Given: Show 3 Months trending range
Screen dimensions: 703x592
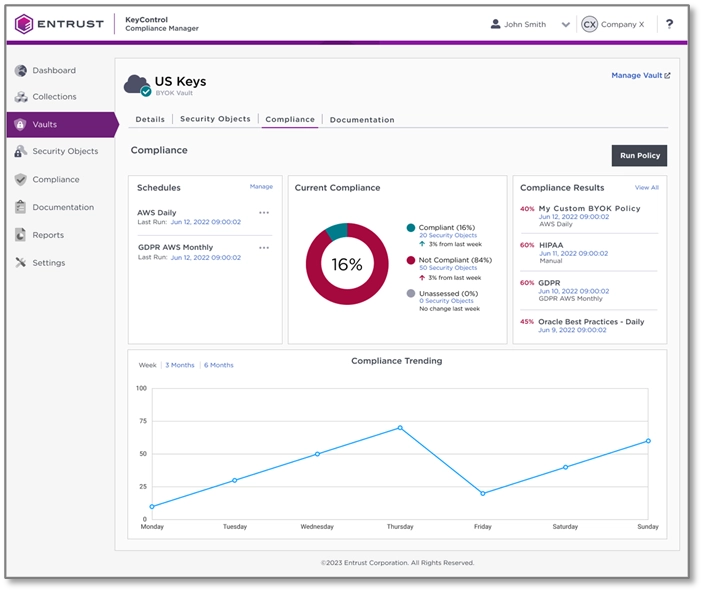Looking at the screenshot, I should coord(180,365).
